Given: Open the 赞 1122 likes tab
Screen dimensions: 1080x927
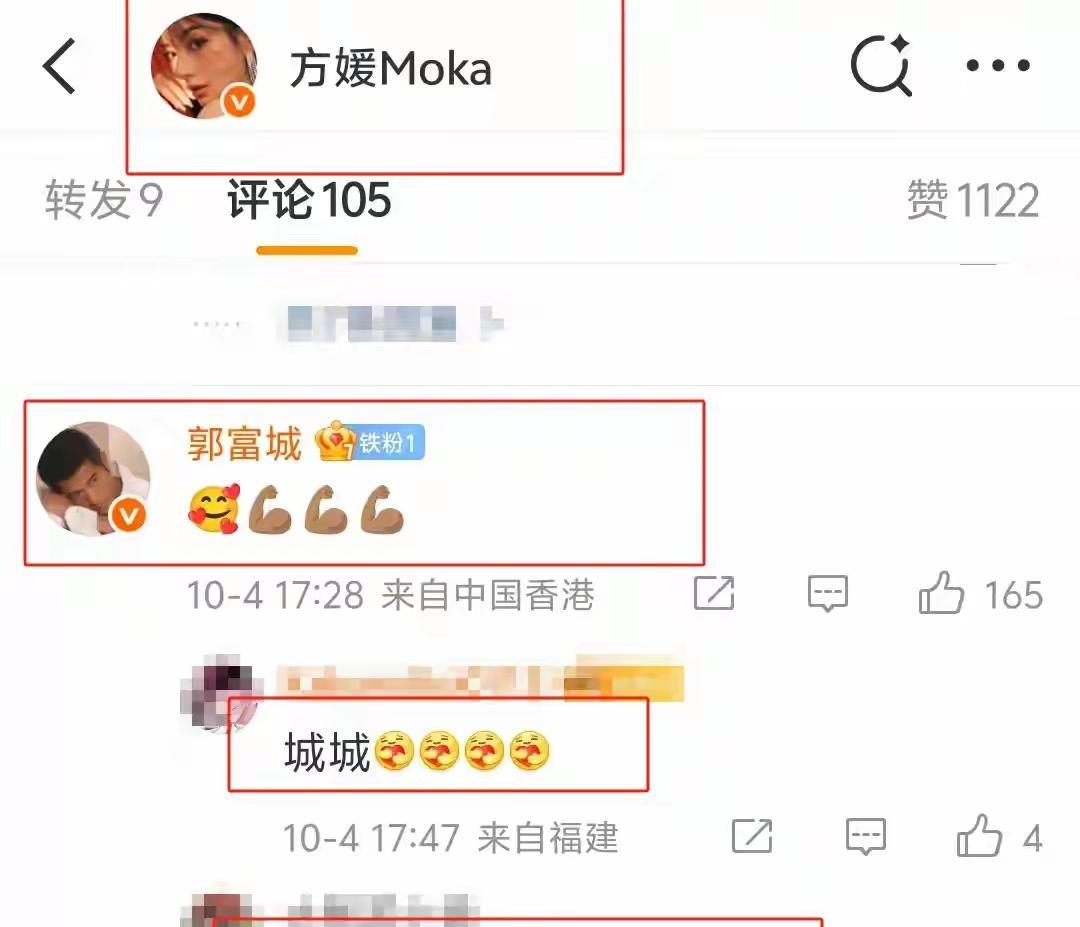Looking at the screenshot, I should (x=973, y=200).
